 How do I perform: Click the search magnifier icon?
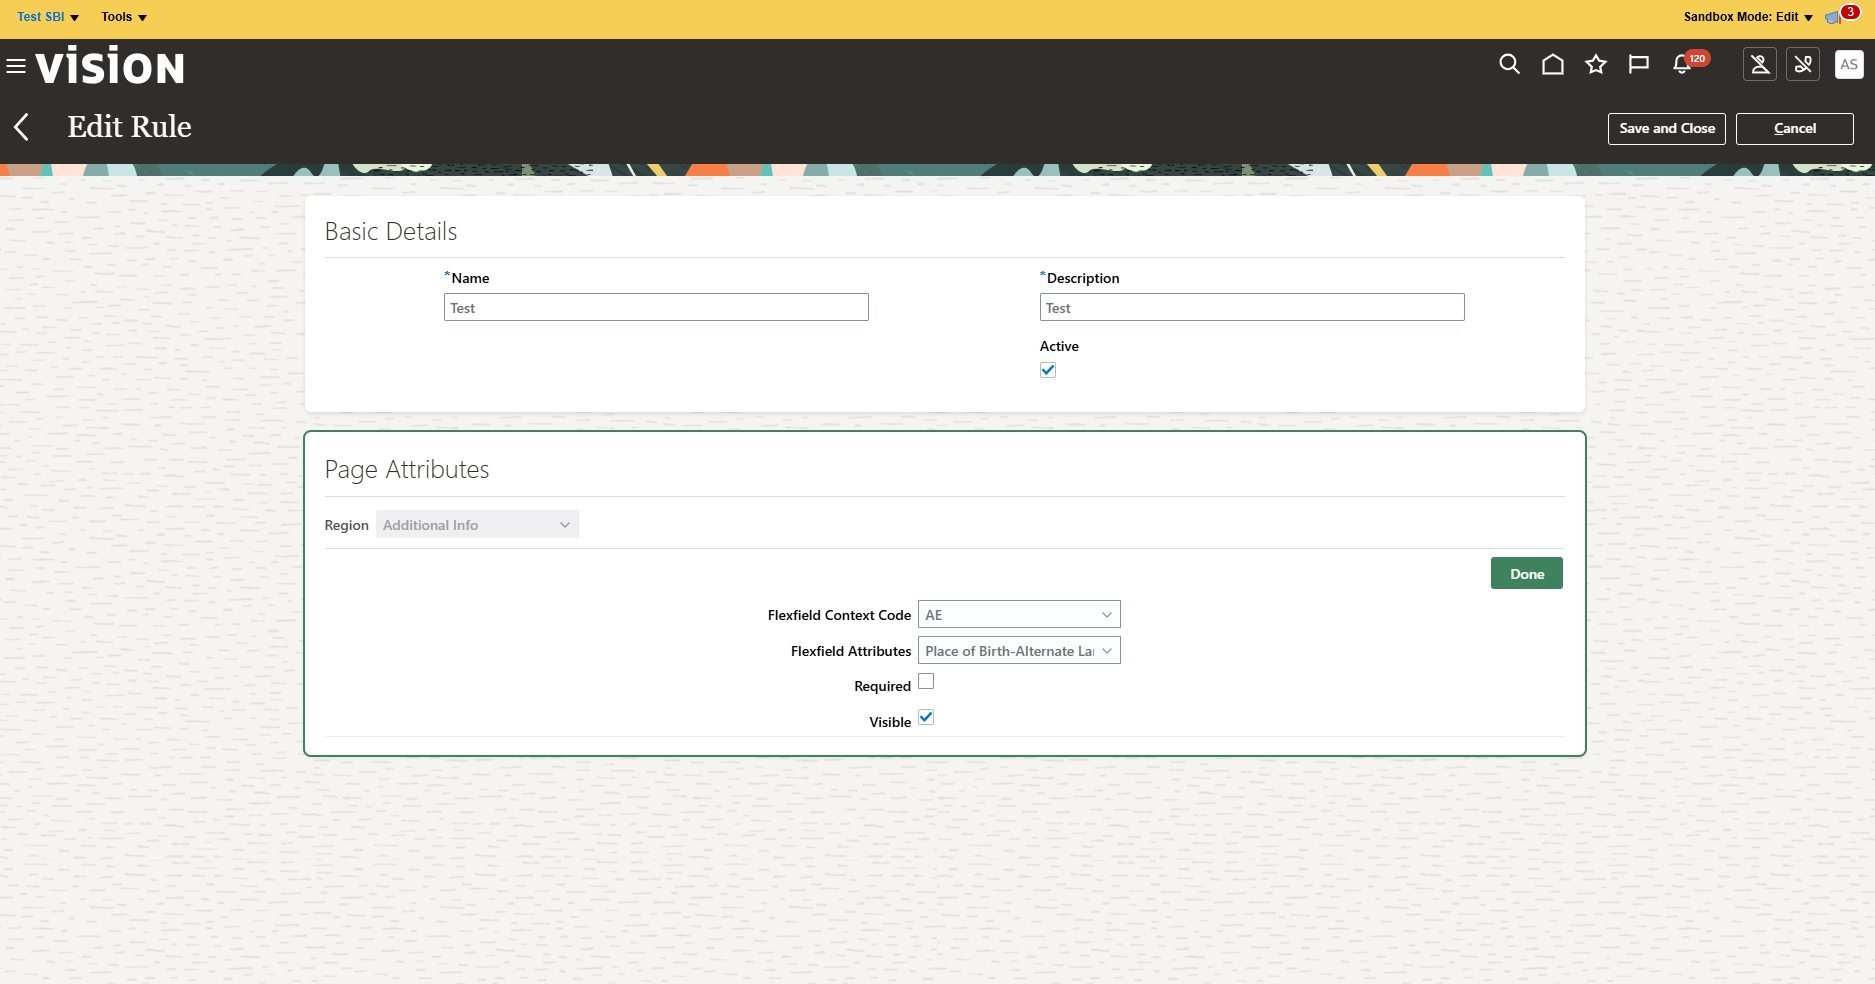click(1509, 65)
